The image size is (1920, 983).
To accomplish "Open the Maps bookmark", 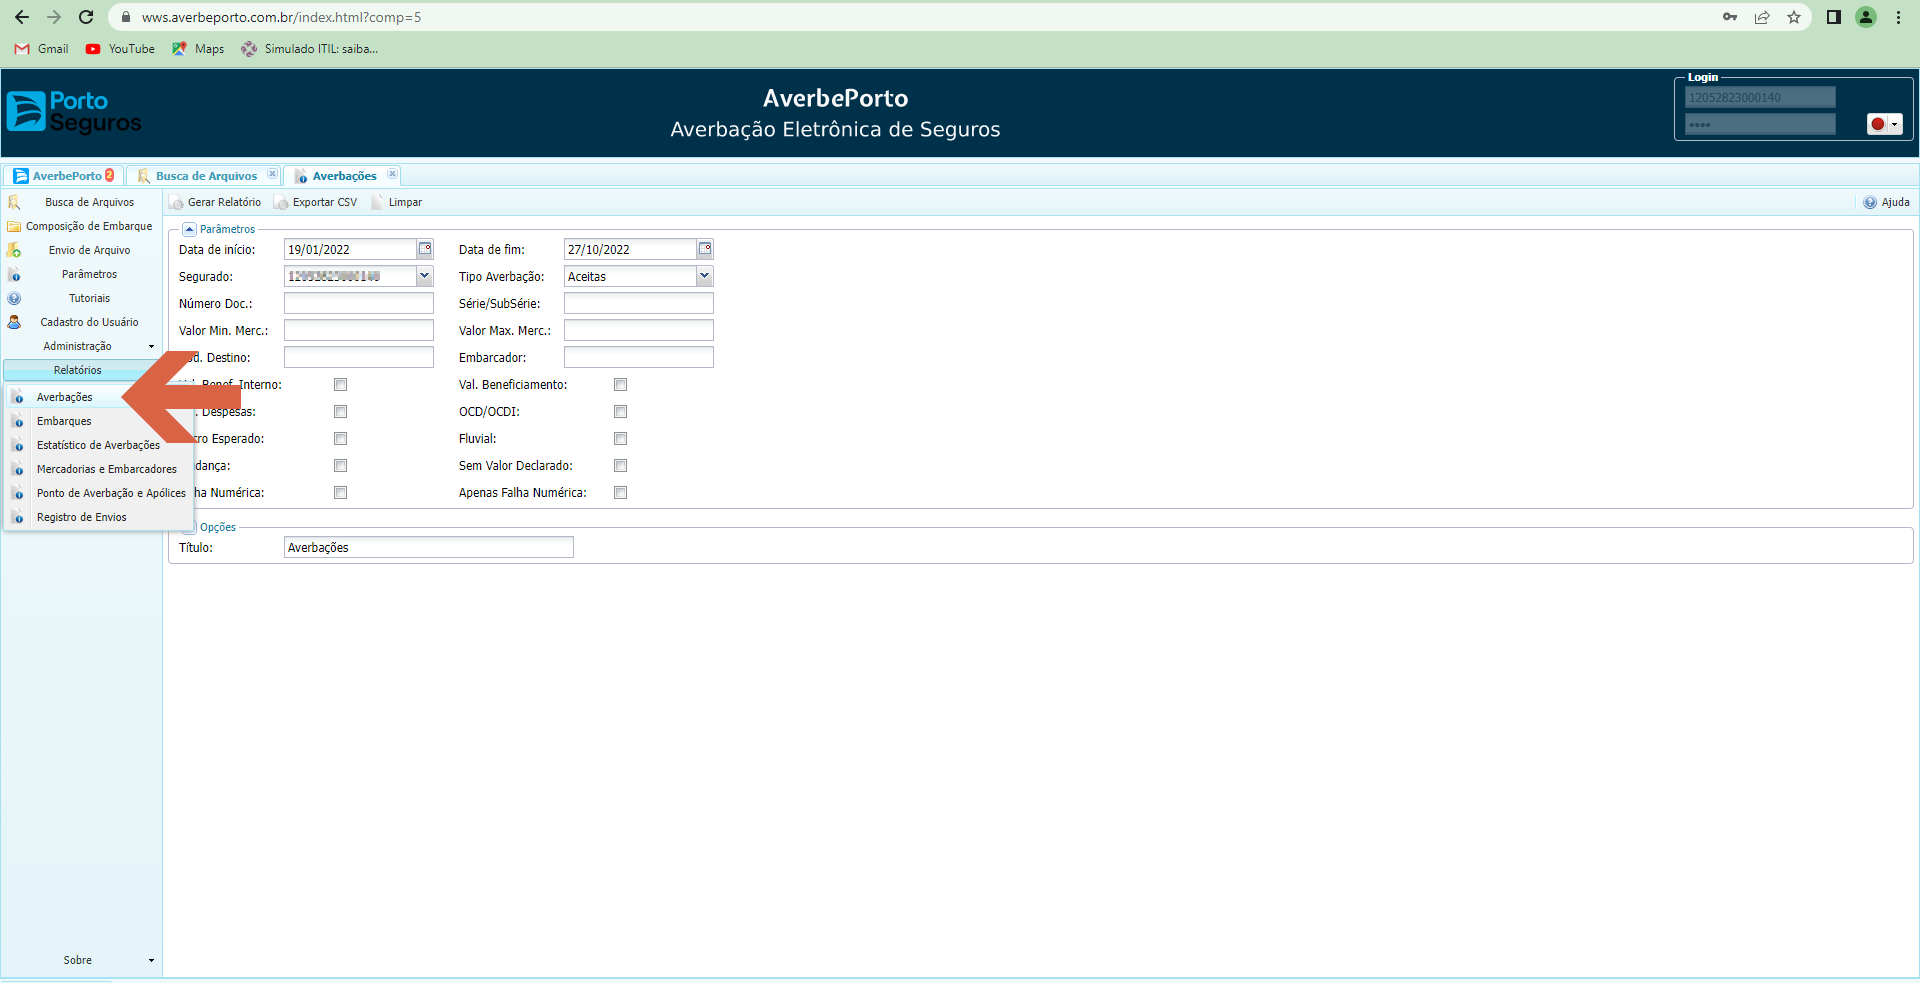I will coord(198,49).
